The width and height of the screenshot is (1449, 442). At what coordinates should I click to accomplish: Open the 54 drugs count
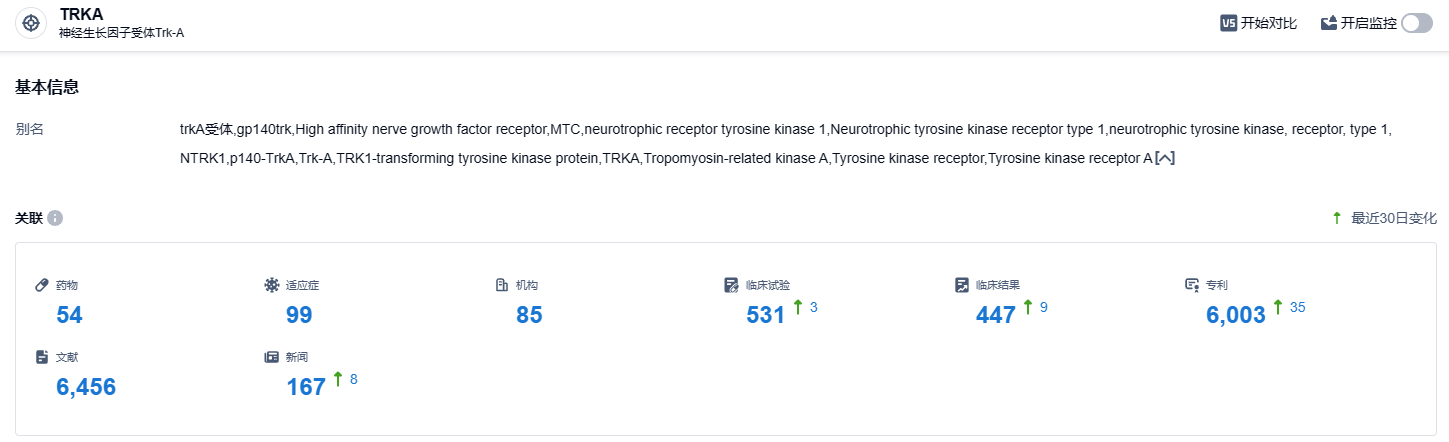point(69,315)
